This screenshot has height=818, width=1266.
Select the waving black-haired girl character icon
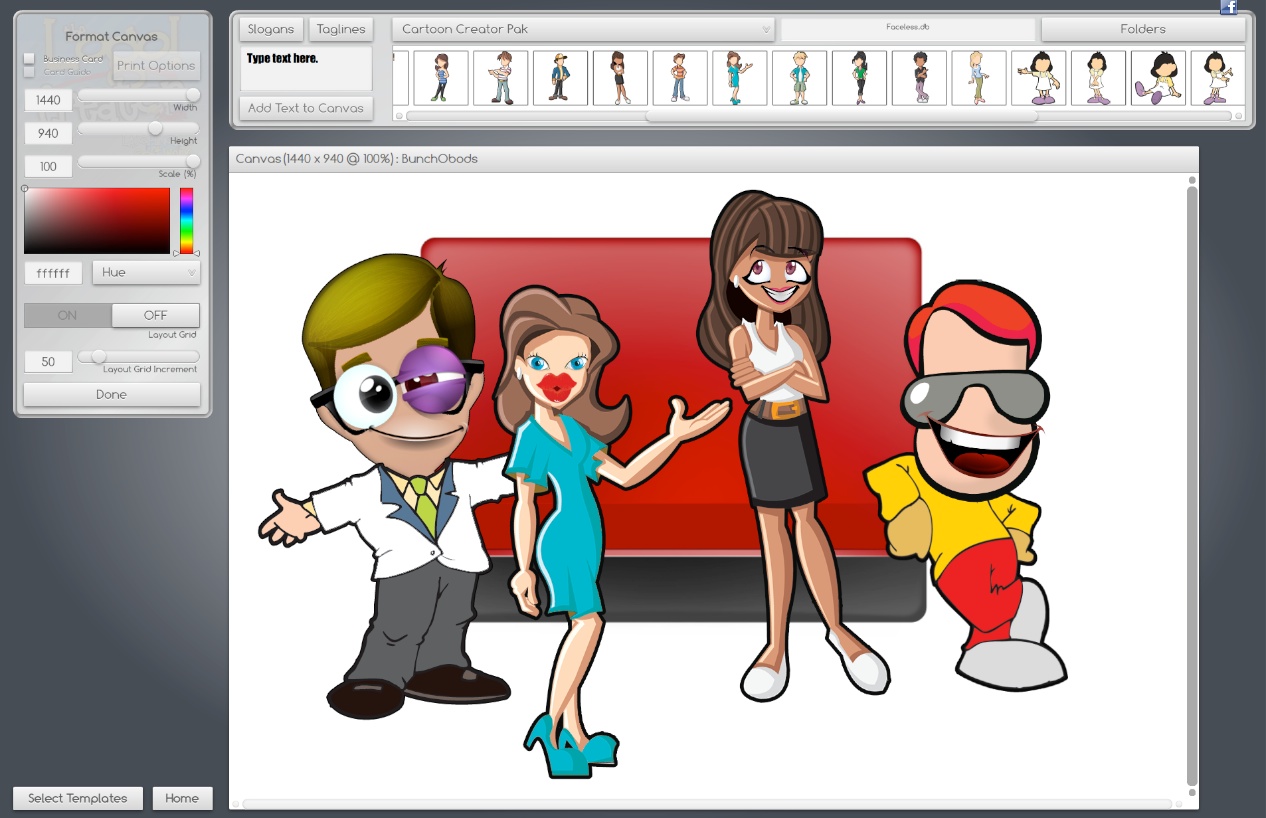pos(1038,77)
